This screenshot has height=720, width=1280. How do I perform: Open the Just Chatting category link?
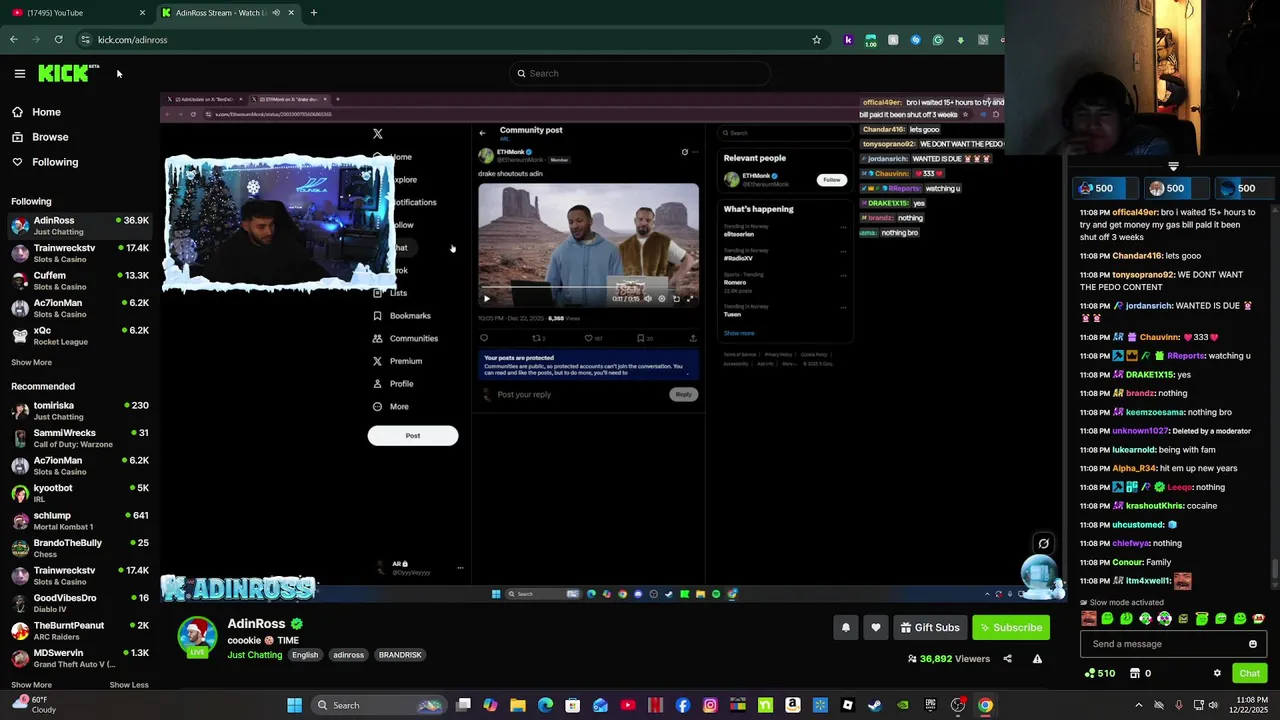255,655
